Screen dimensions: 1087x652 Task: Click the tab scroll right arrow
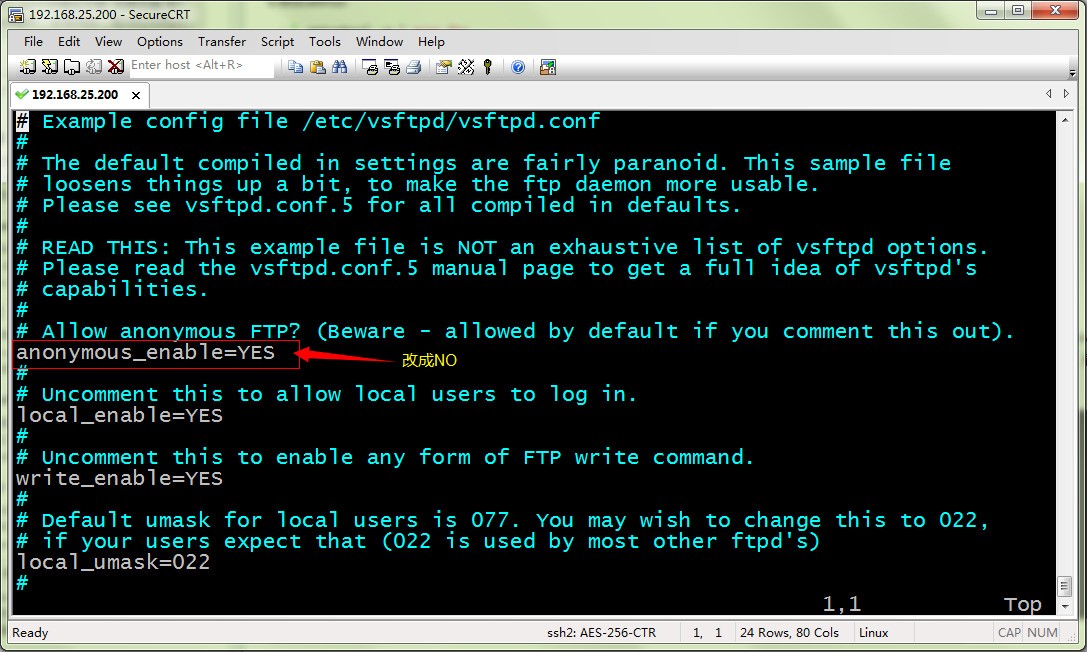pos(1066,94)
